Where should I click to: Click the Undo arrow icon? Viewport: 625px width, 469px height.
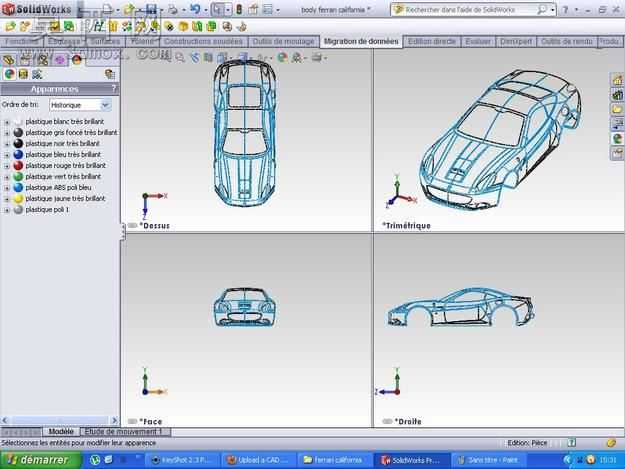point(195,9)
